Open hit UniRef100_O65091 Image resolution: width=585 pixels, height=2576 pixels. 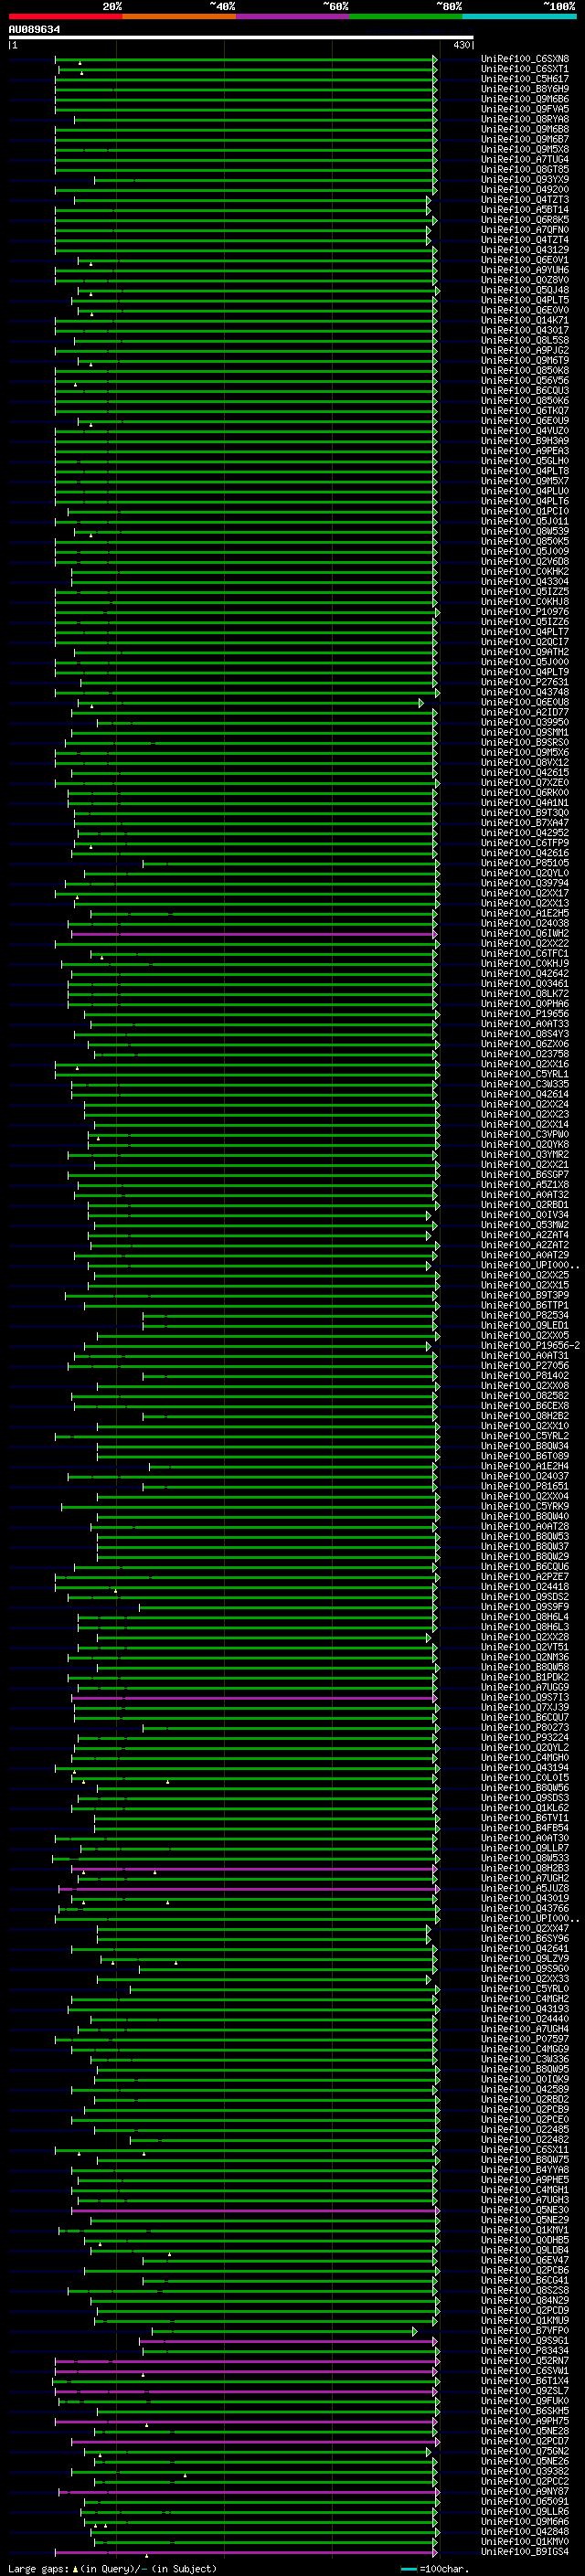(524, 2501)
